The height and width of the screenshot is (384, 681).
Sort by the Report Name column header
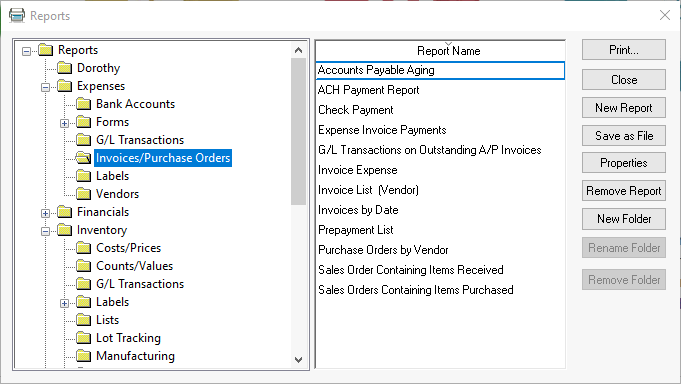pyautogui.click(x=440, y=51)
